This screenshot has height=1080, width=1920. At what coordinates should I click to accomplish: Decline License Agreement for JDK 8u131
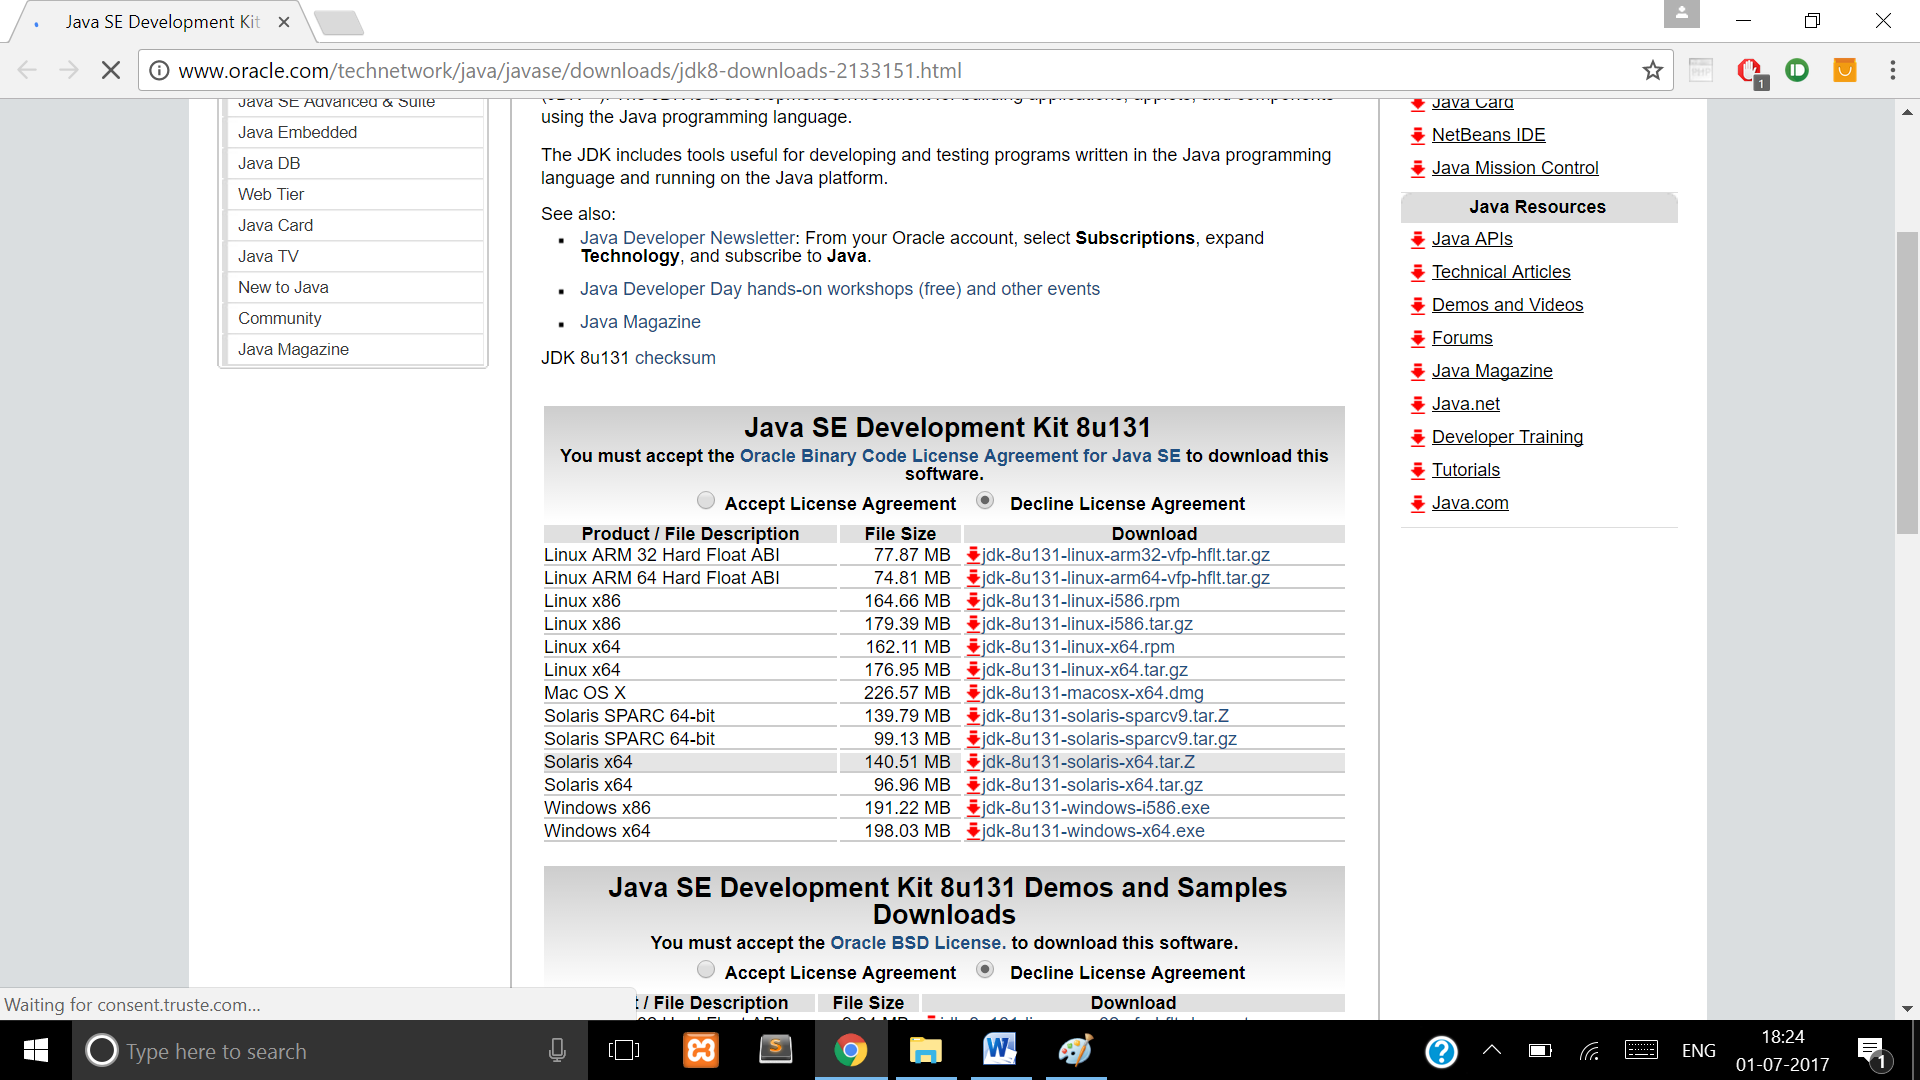click(985, 500)
